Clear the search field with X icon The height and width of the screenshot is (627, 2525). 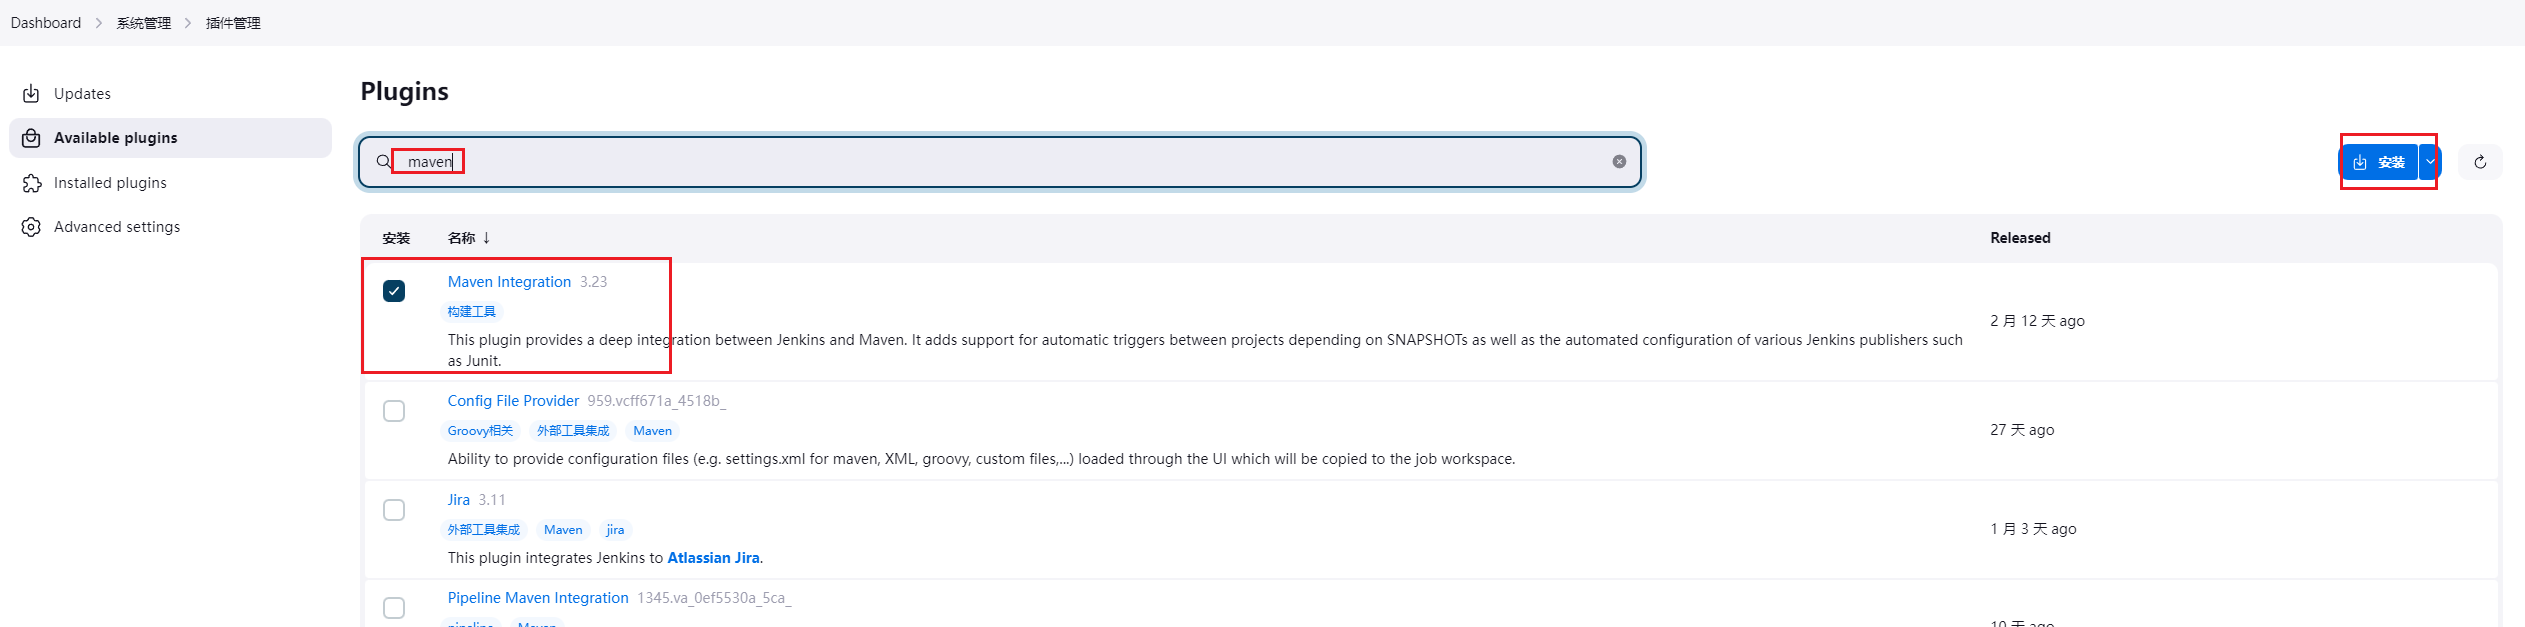[x=1619, y=162]
